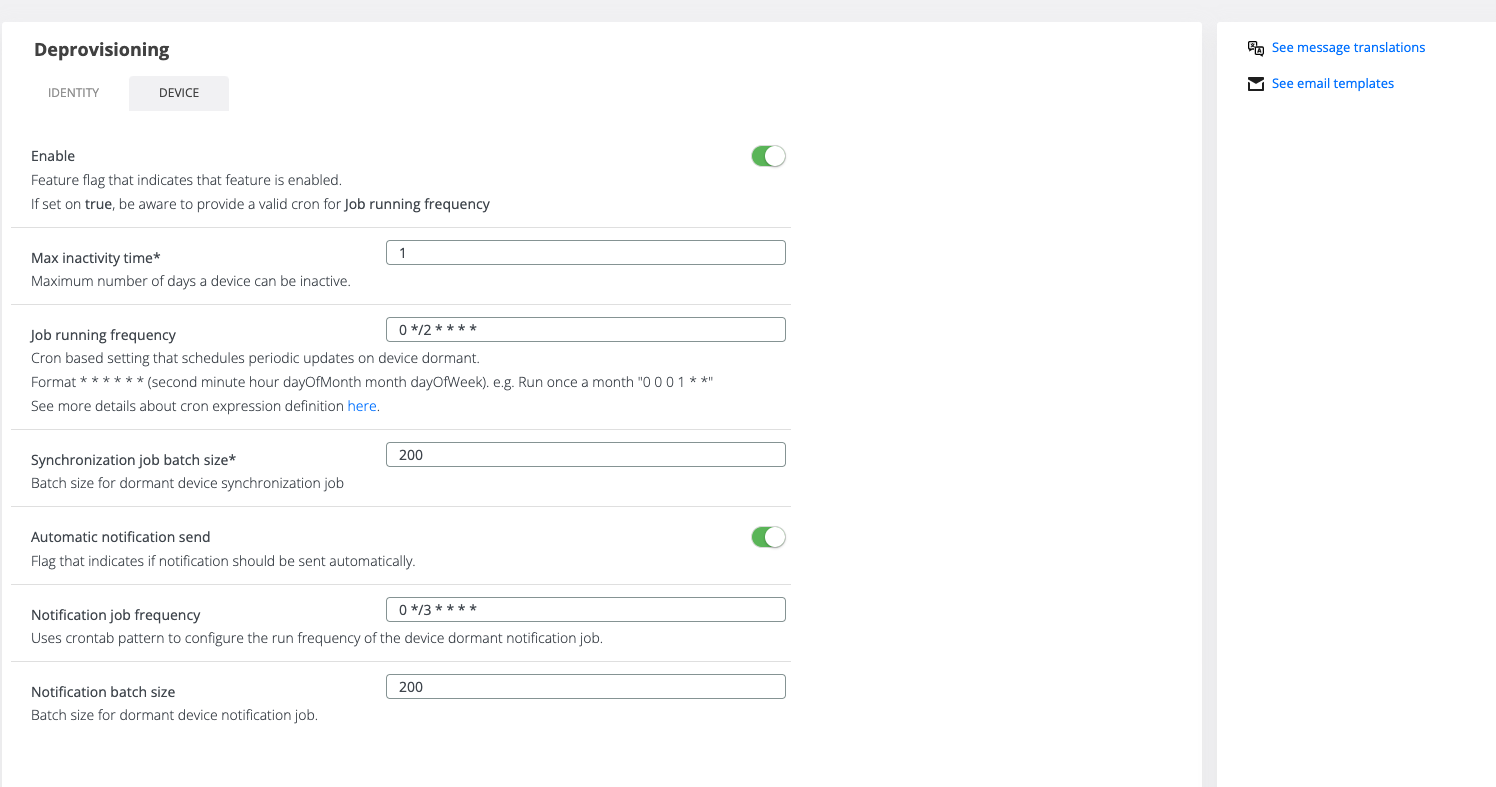Open See email templates link
The width and height of the screenshot is (1496, 787).
pyautogui.click(x=1332, y=84)
